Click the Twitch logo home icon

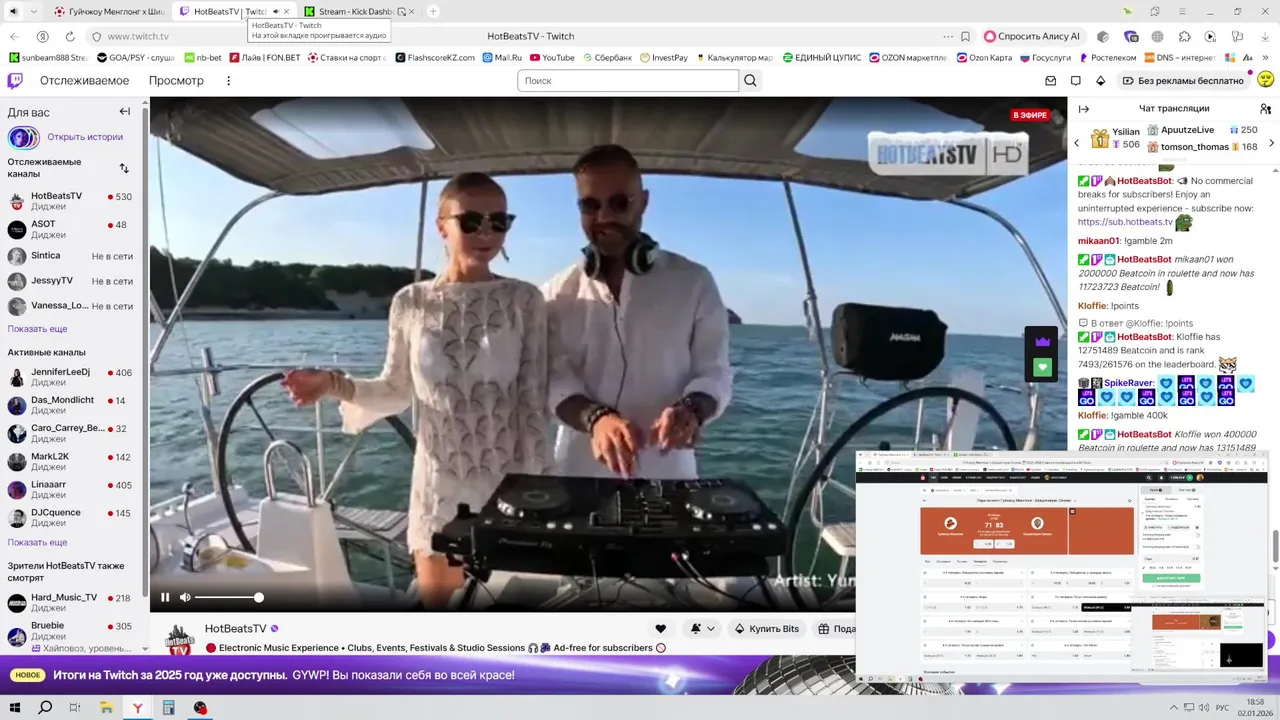click(15, 80)
